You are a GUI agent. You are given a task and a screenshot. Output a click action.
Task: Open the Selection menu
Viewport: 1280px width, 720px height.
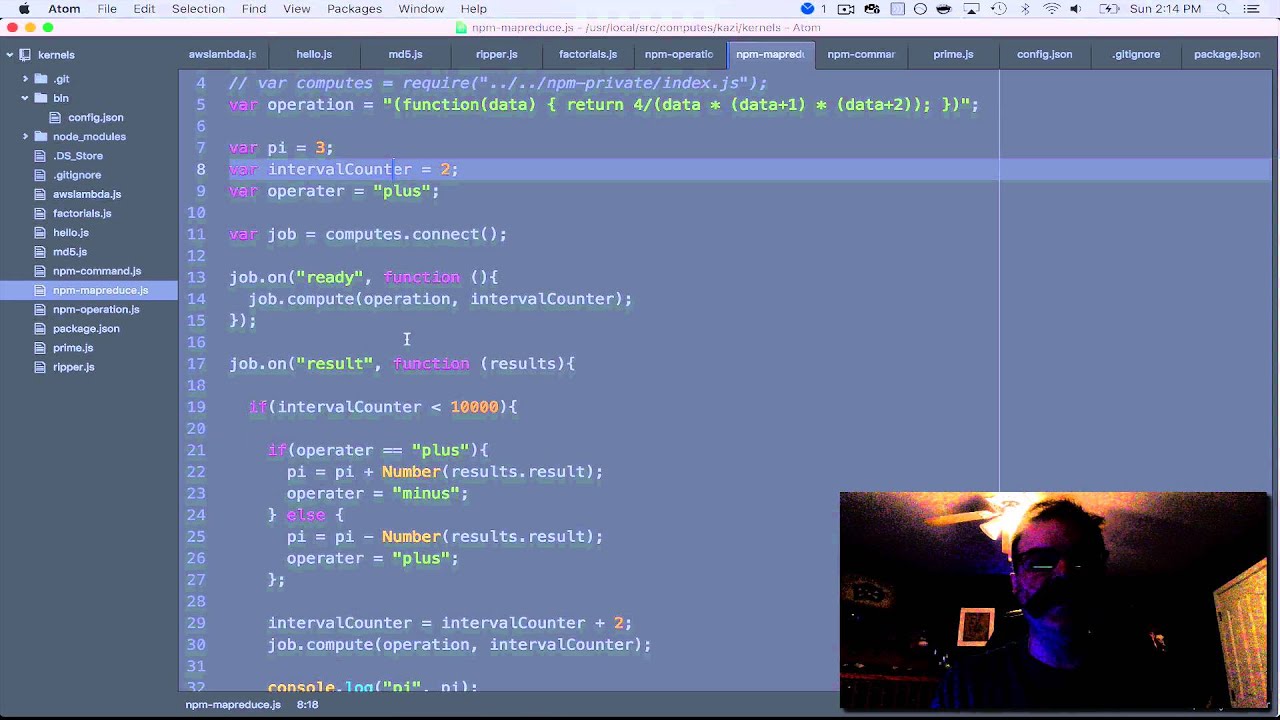[x=198, y=9]
